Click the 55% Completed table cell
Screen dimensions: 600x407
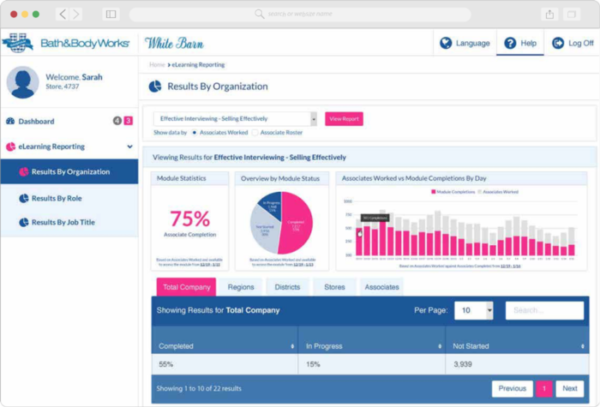pos(225,364)
